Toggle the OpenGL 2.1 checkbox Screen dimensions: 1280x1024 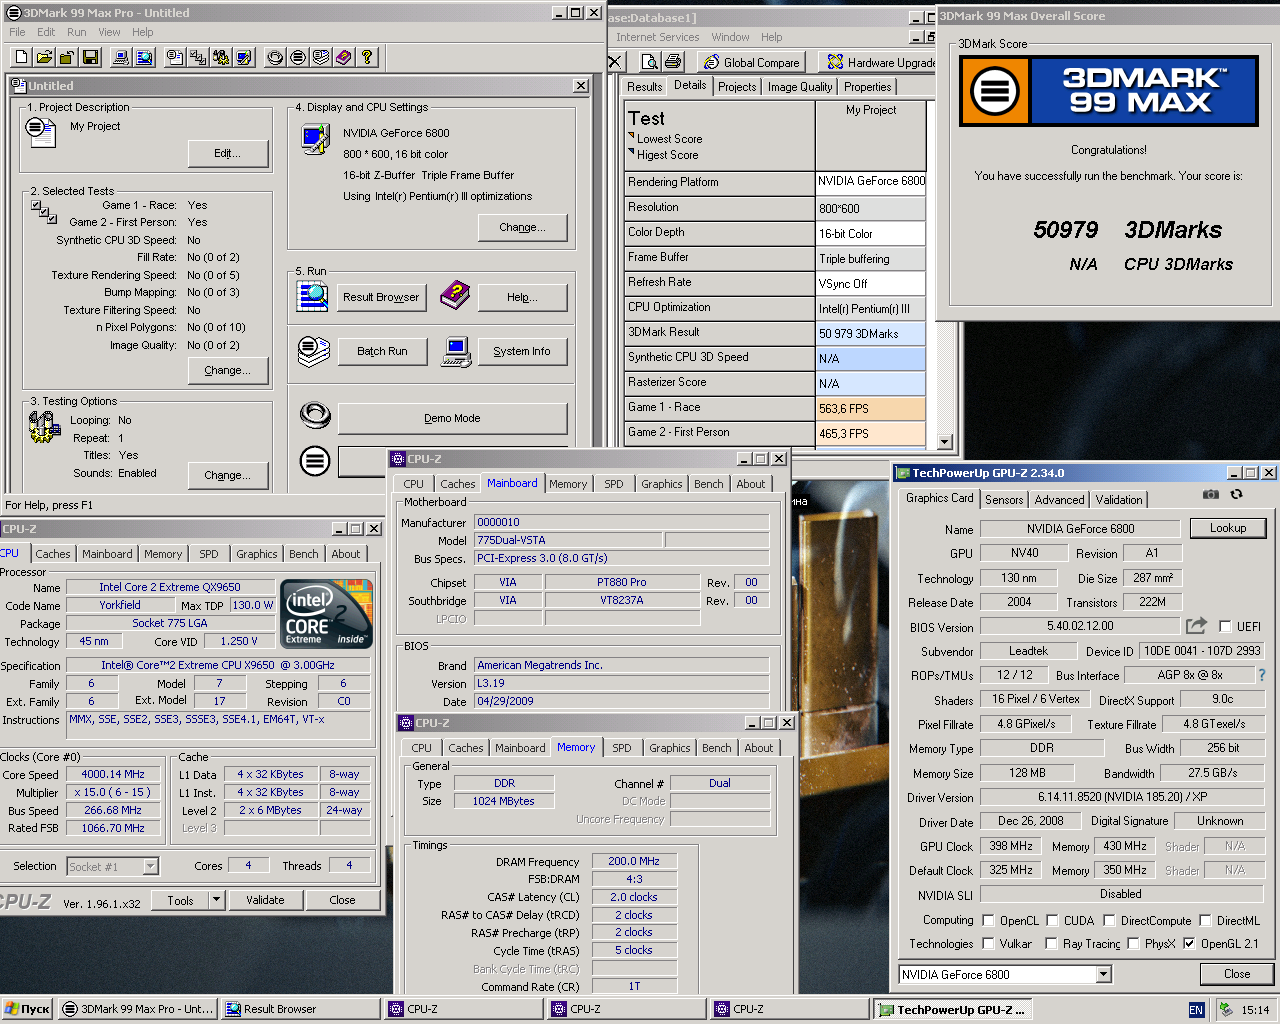pyautogui.click(x=1189, y=943)
